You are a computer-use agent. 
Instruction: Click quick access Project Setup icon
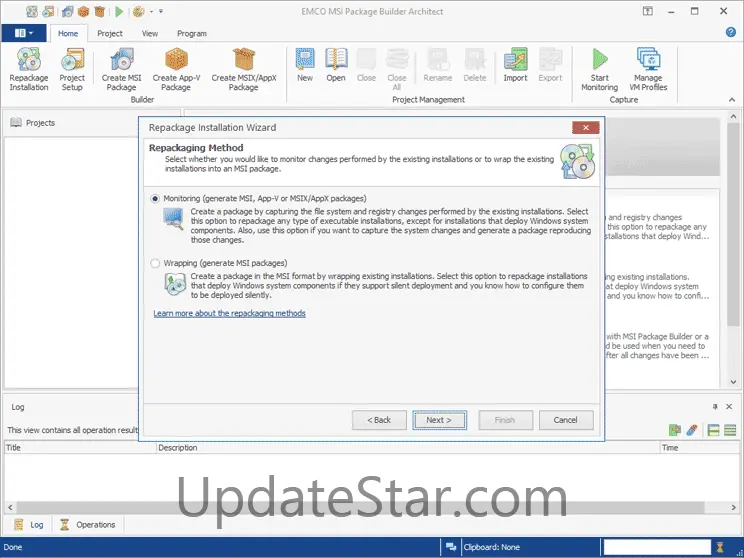click(48, 11)
